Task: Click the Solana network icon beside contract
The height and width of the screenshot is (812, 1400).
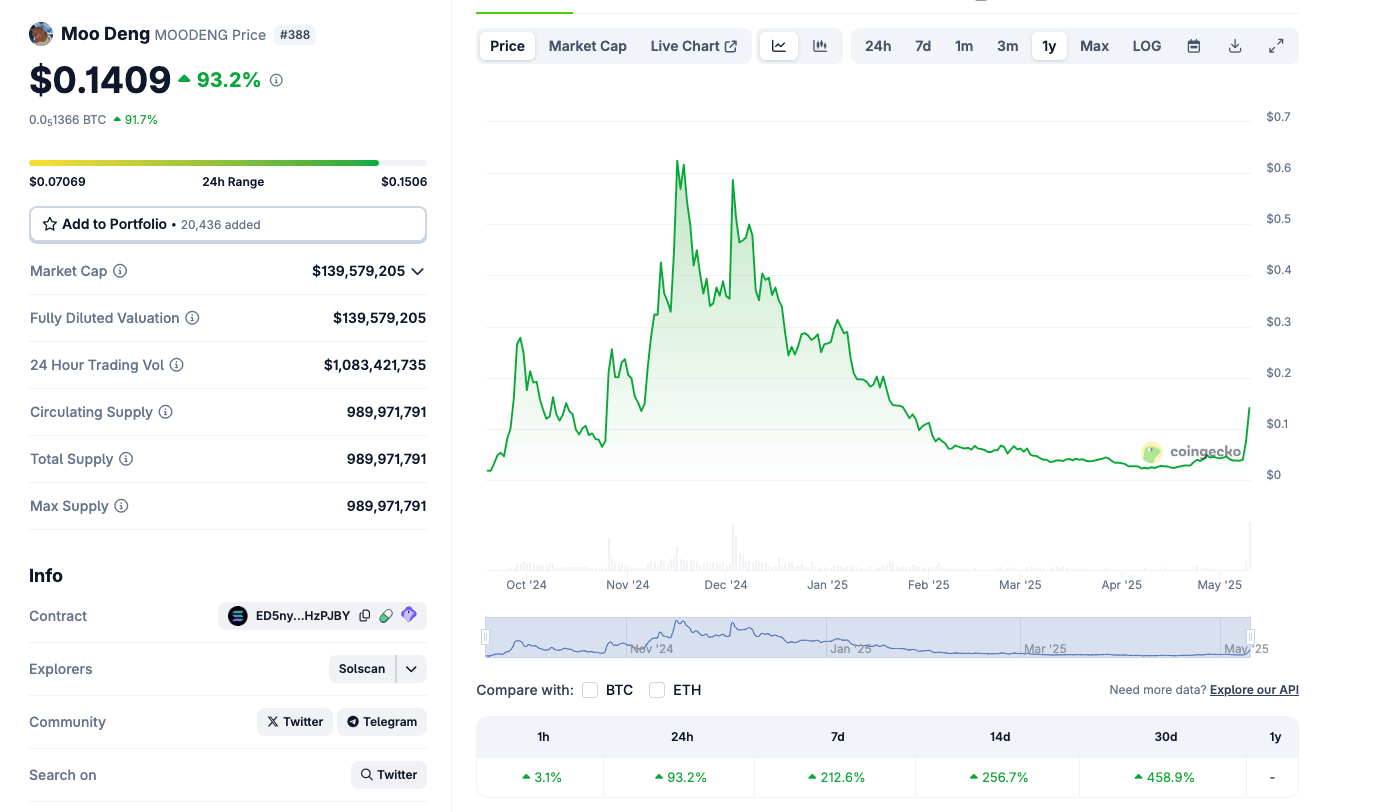Action: 237,616
